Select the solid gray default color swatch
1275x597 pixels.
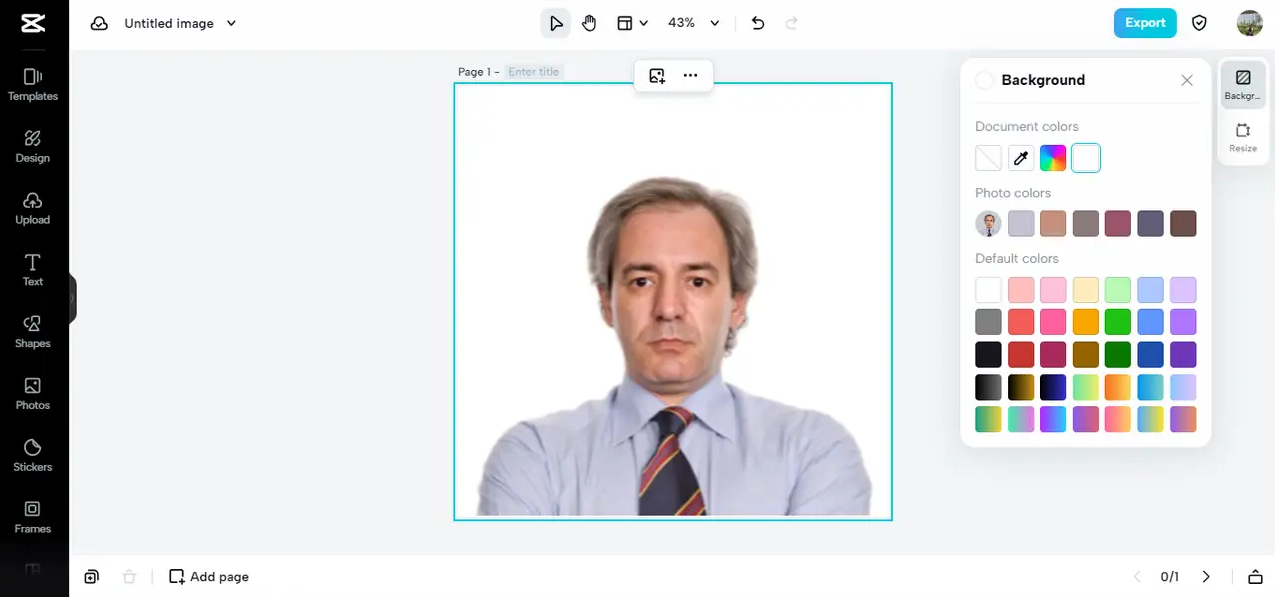(988, 322)
